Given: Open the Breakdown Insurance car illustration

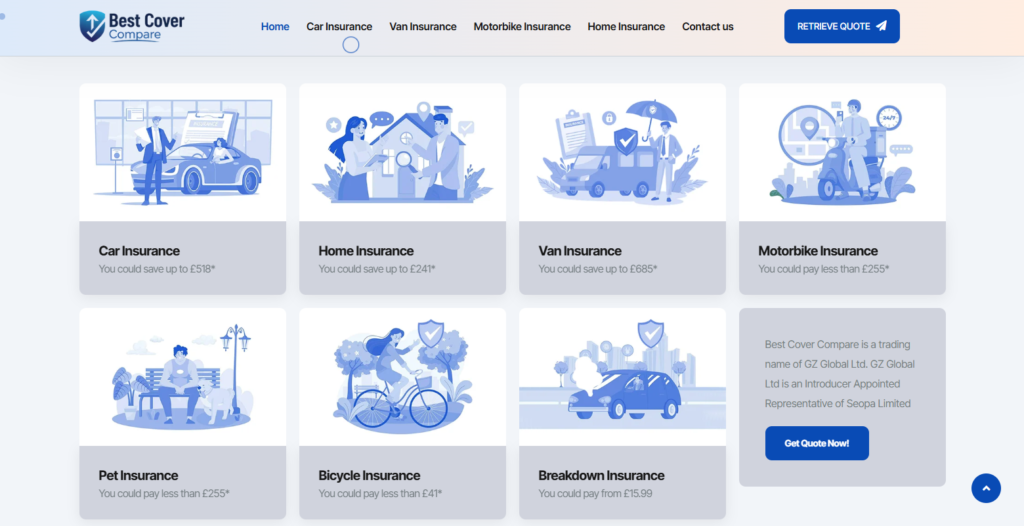Looking at the screenshot, I should 622,377.
